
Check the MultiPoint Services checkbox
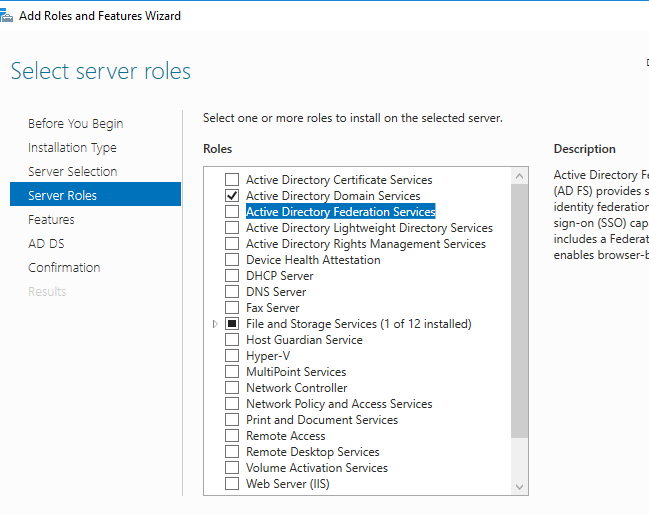232,372
